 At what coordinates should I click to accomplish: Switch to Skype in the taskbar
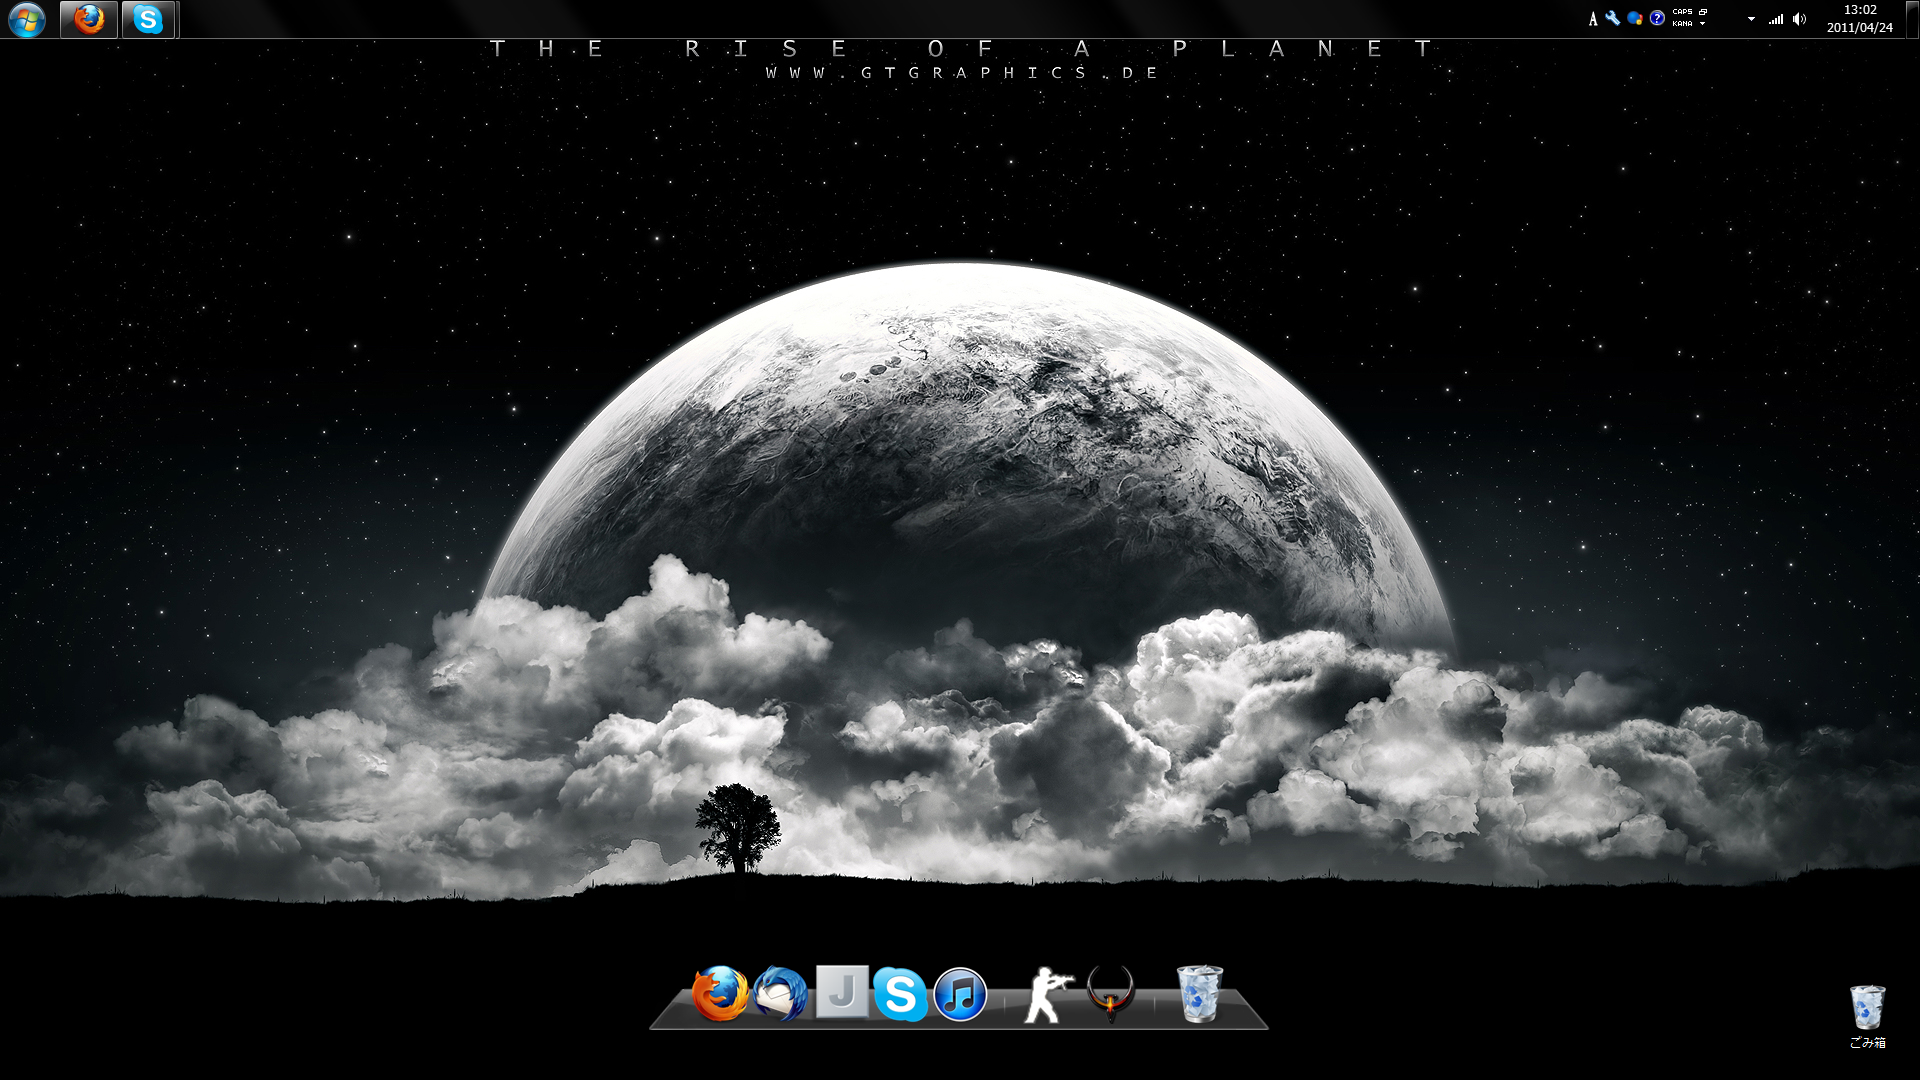click(149, 20)
